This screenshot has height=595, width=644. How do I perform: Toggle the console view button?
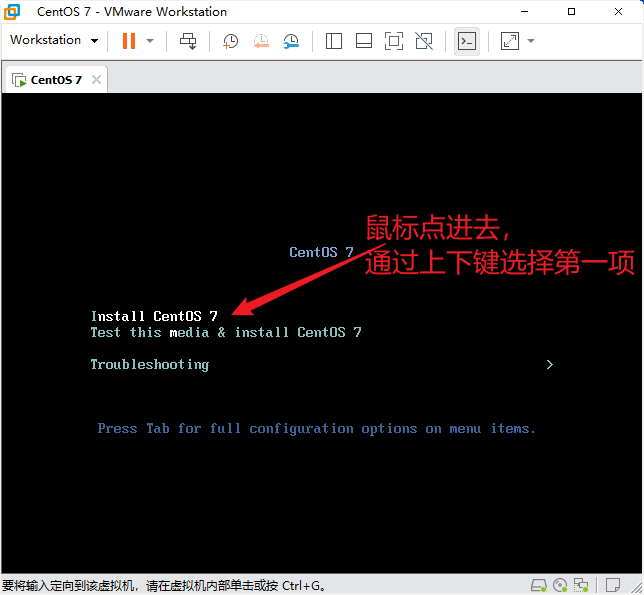click(x=467, y=41)
